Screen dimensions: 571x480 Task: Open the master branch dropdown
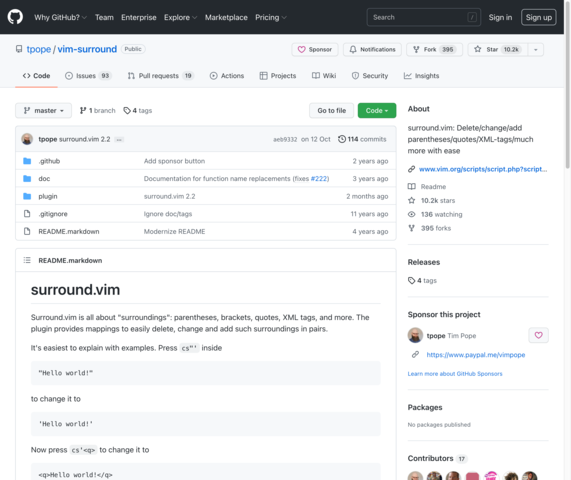43,110
